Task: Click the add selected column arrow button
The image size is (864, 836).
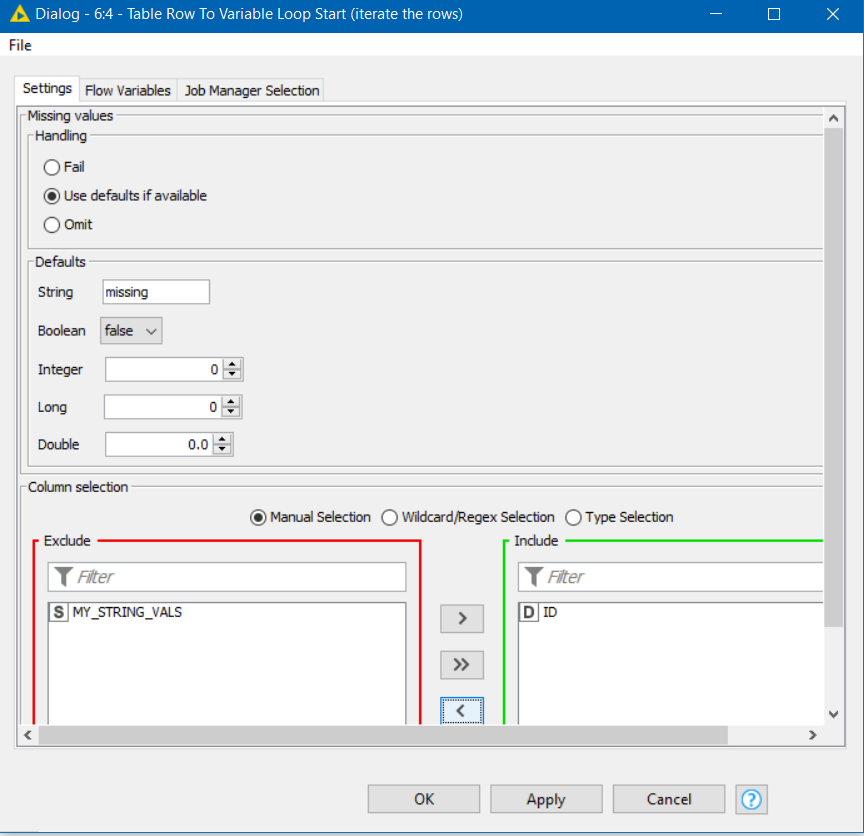Action: coord(462,618)
